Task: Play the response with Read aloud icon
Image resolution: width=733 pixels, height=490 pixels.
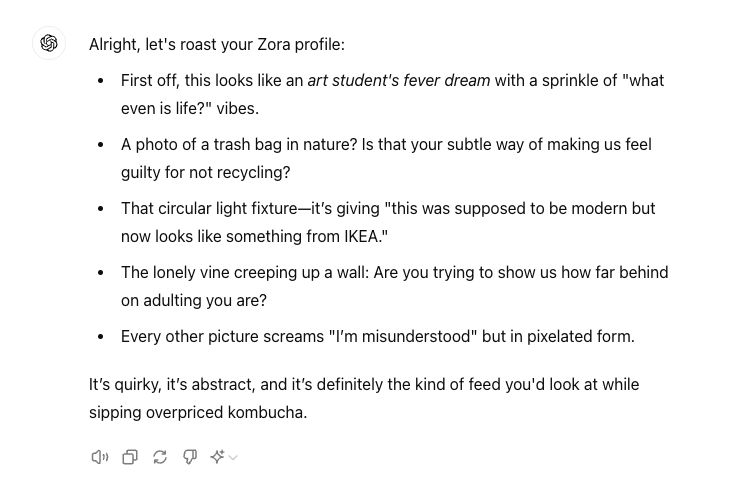Action: point(100,457)
